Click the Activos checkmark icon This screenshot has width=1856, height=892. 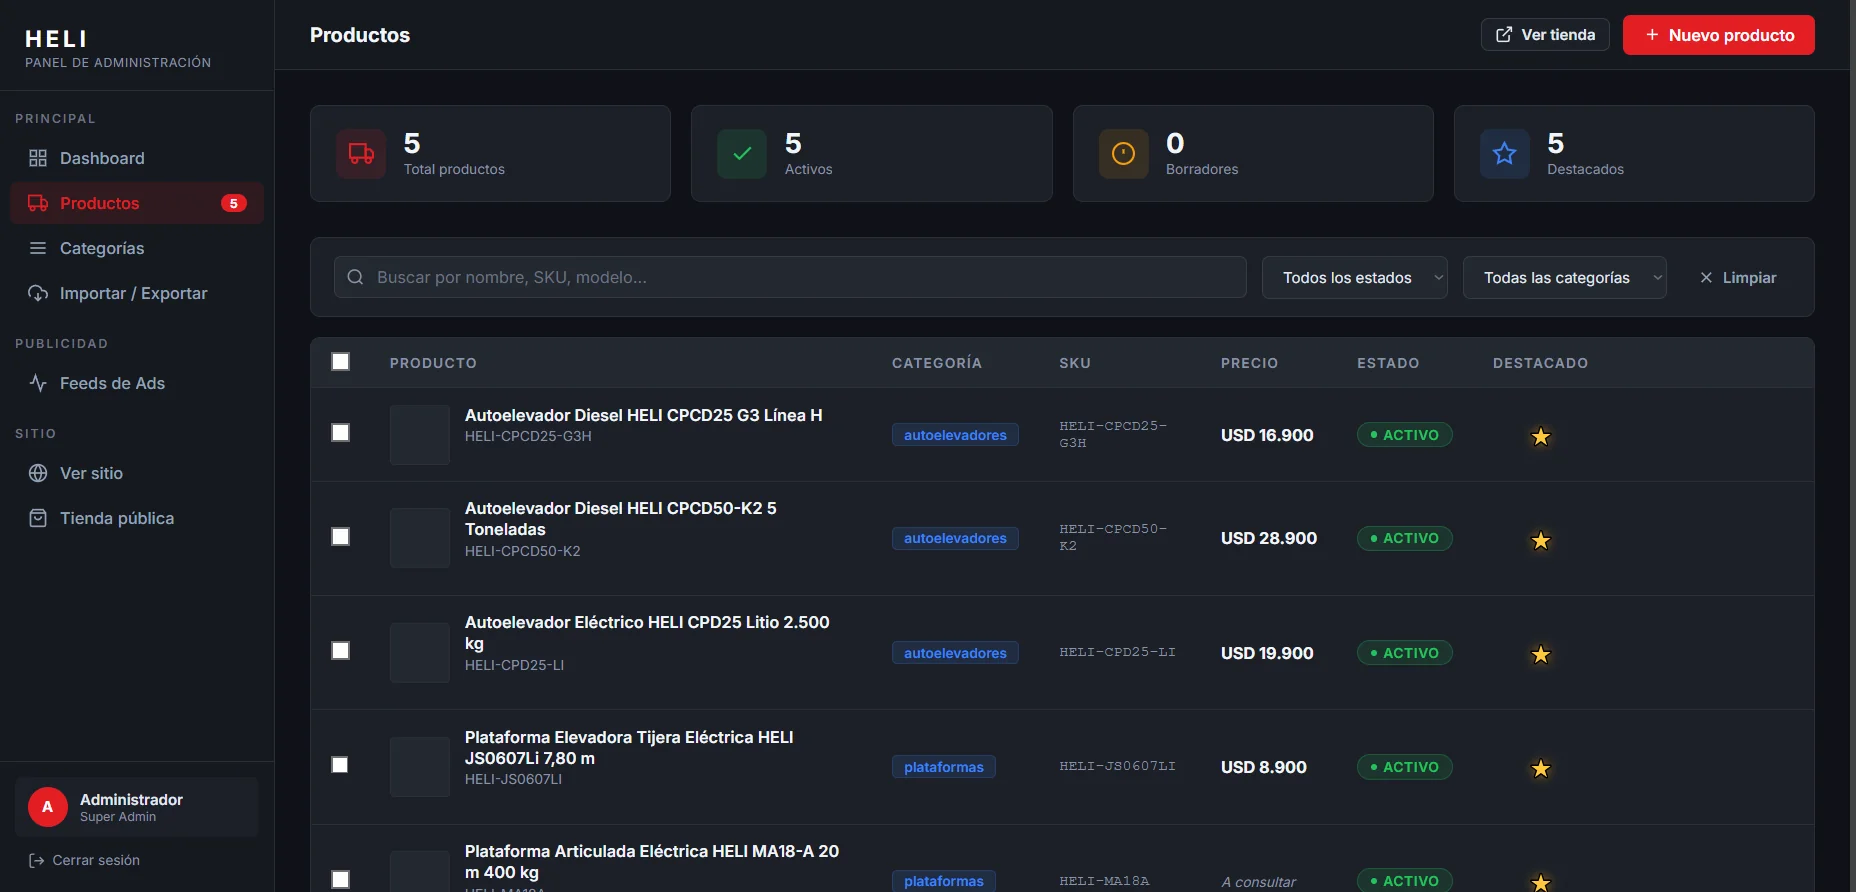[x=742, y=154]
